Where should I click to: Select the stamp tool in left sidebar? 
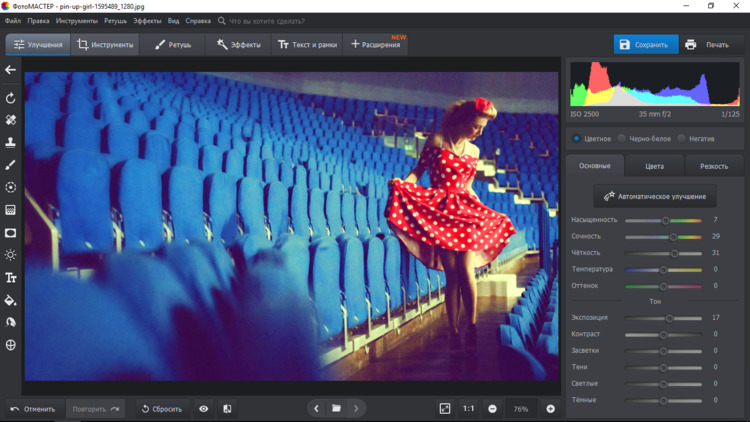pos(11,142)
